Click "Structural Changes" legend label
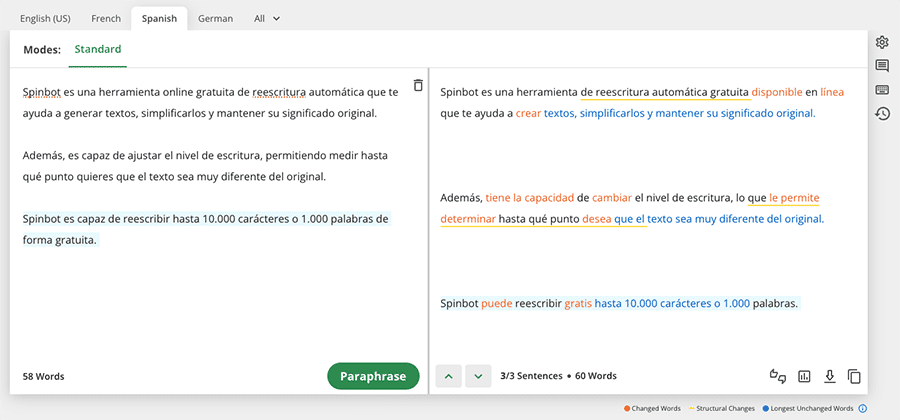This screenshot has width=900, height=420. (x=727, y=409)
